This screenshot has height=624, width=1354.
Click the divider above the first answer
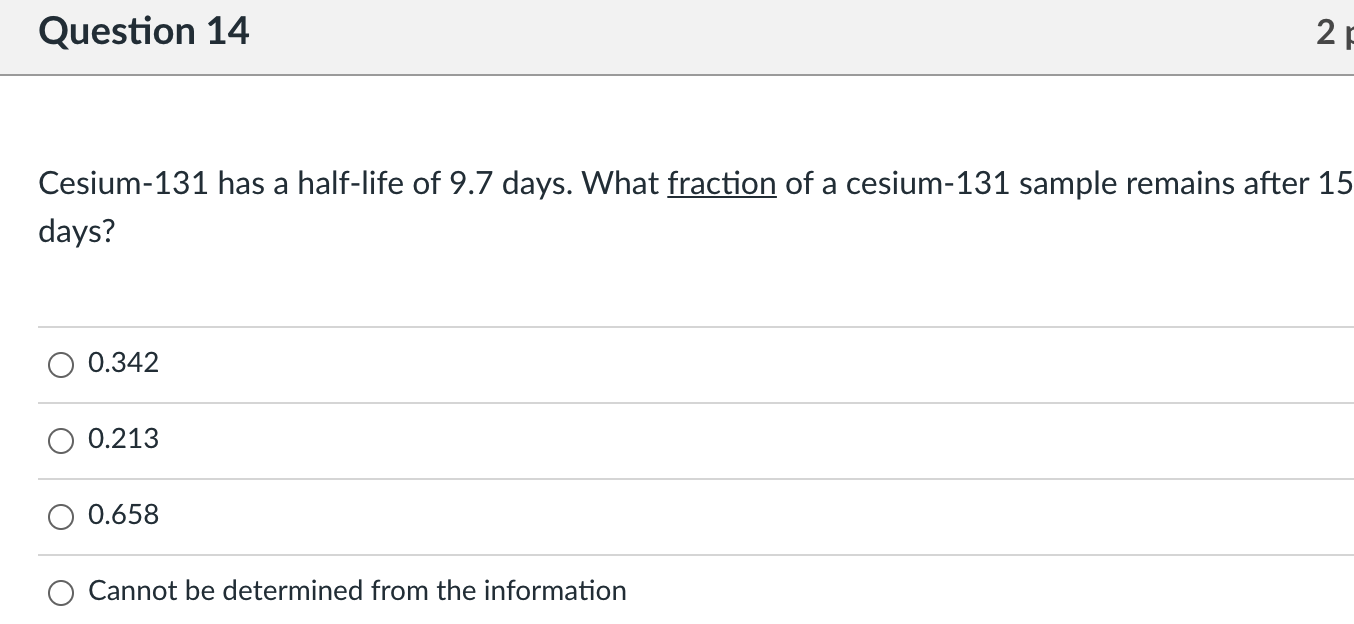[677, 326]
